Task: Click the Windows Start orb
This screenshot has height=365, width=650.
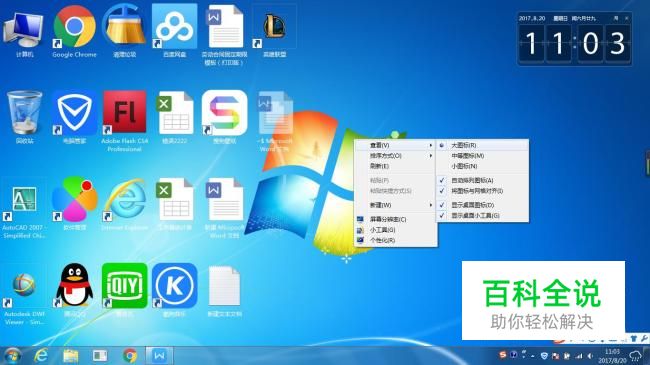Action: [x=12, y=356]
